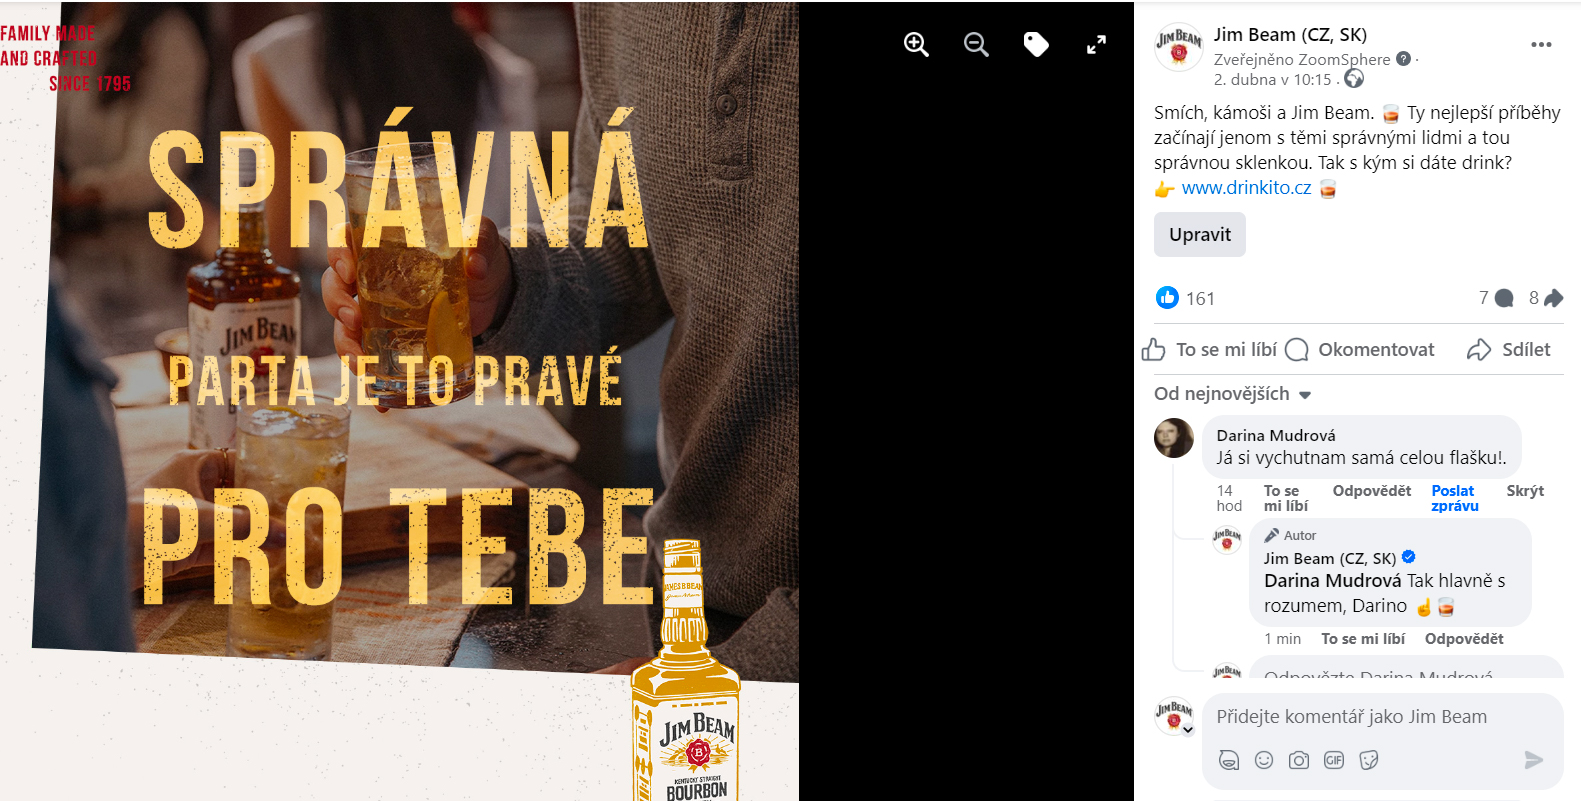This screenshot has height=801, width=1581.
Task: Open Jim Beam reply author name
Action: (x=1330, y=559)
